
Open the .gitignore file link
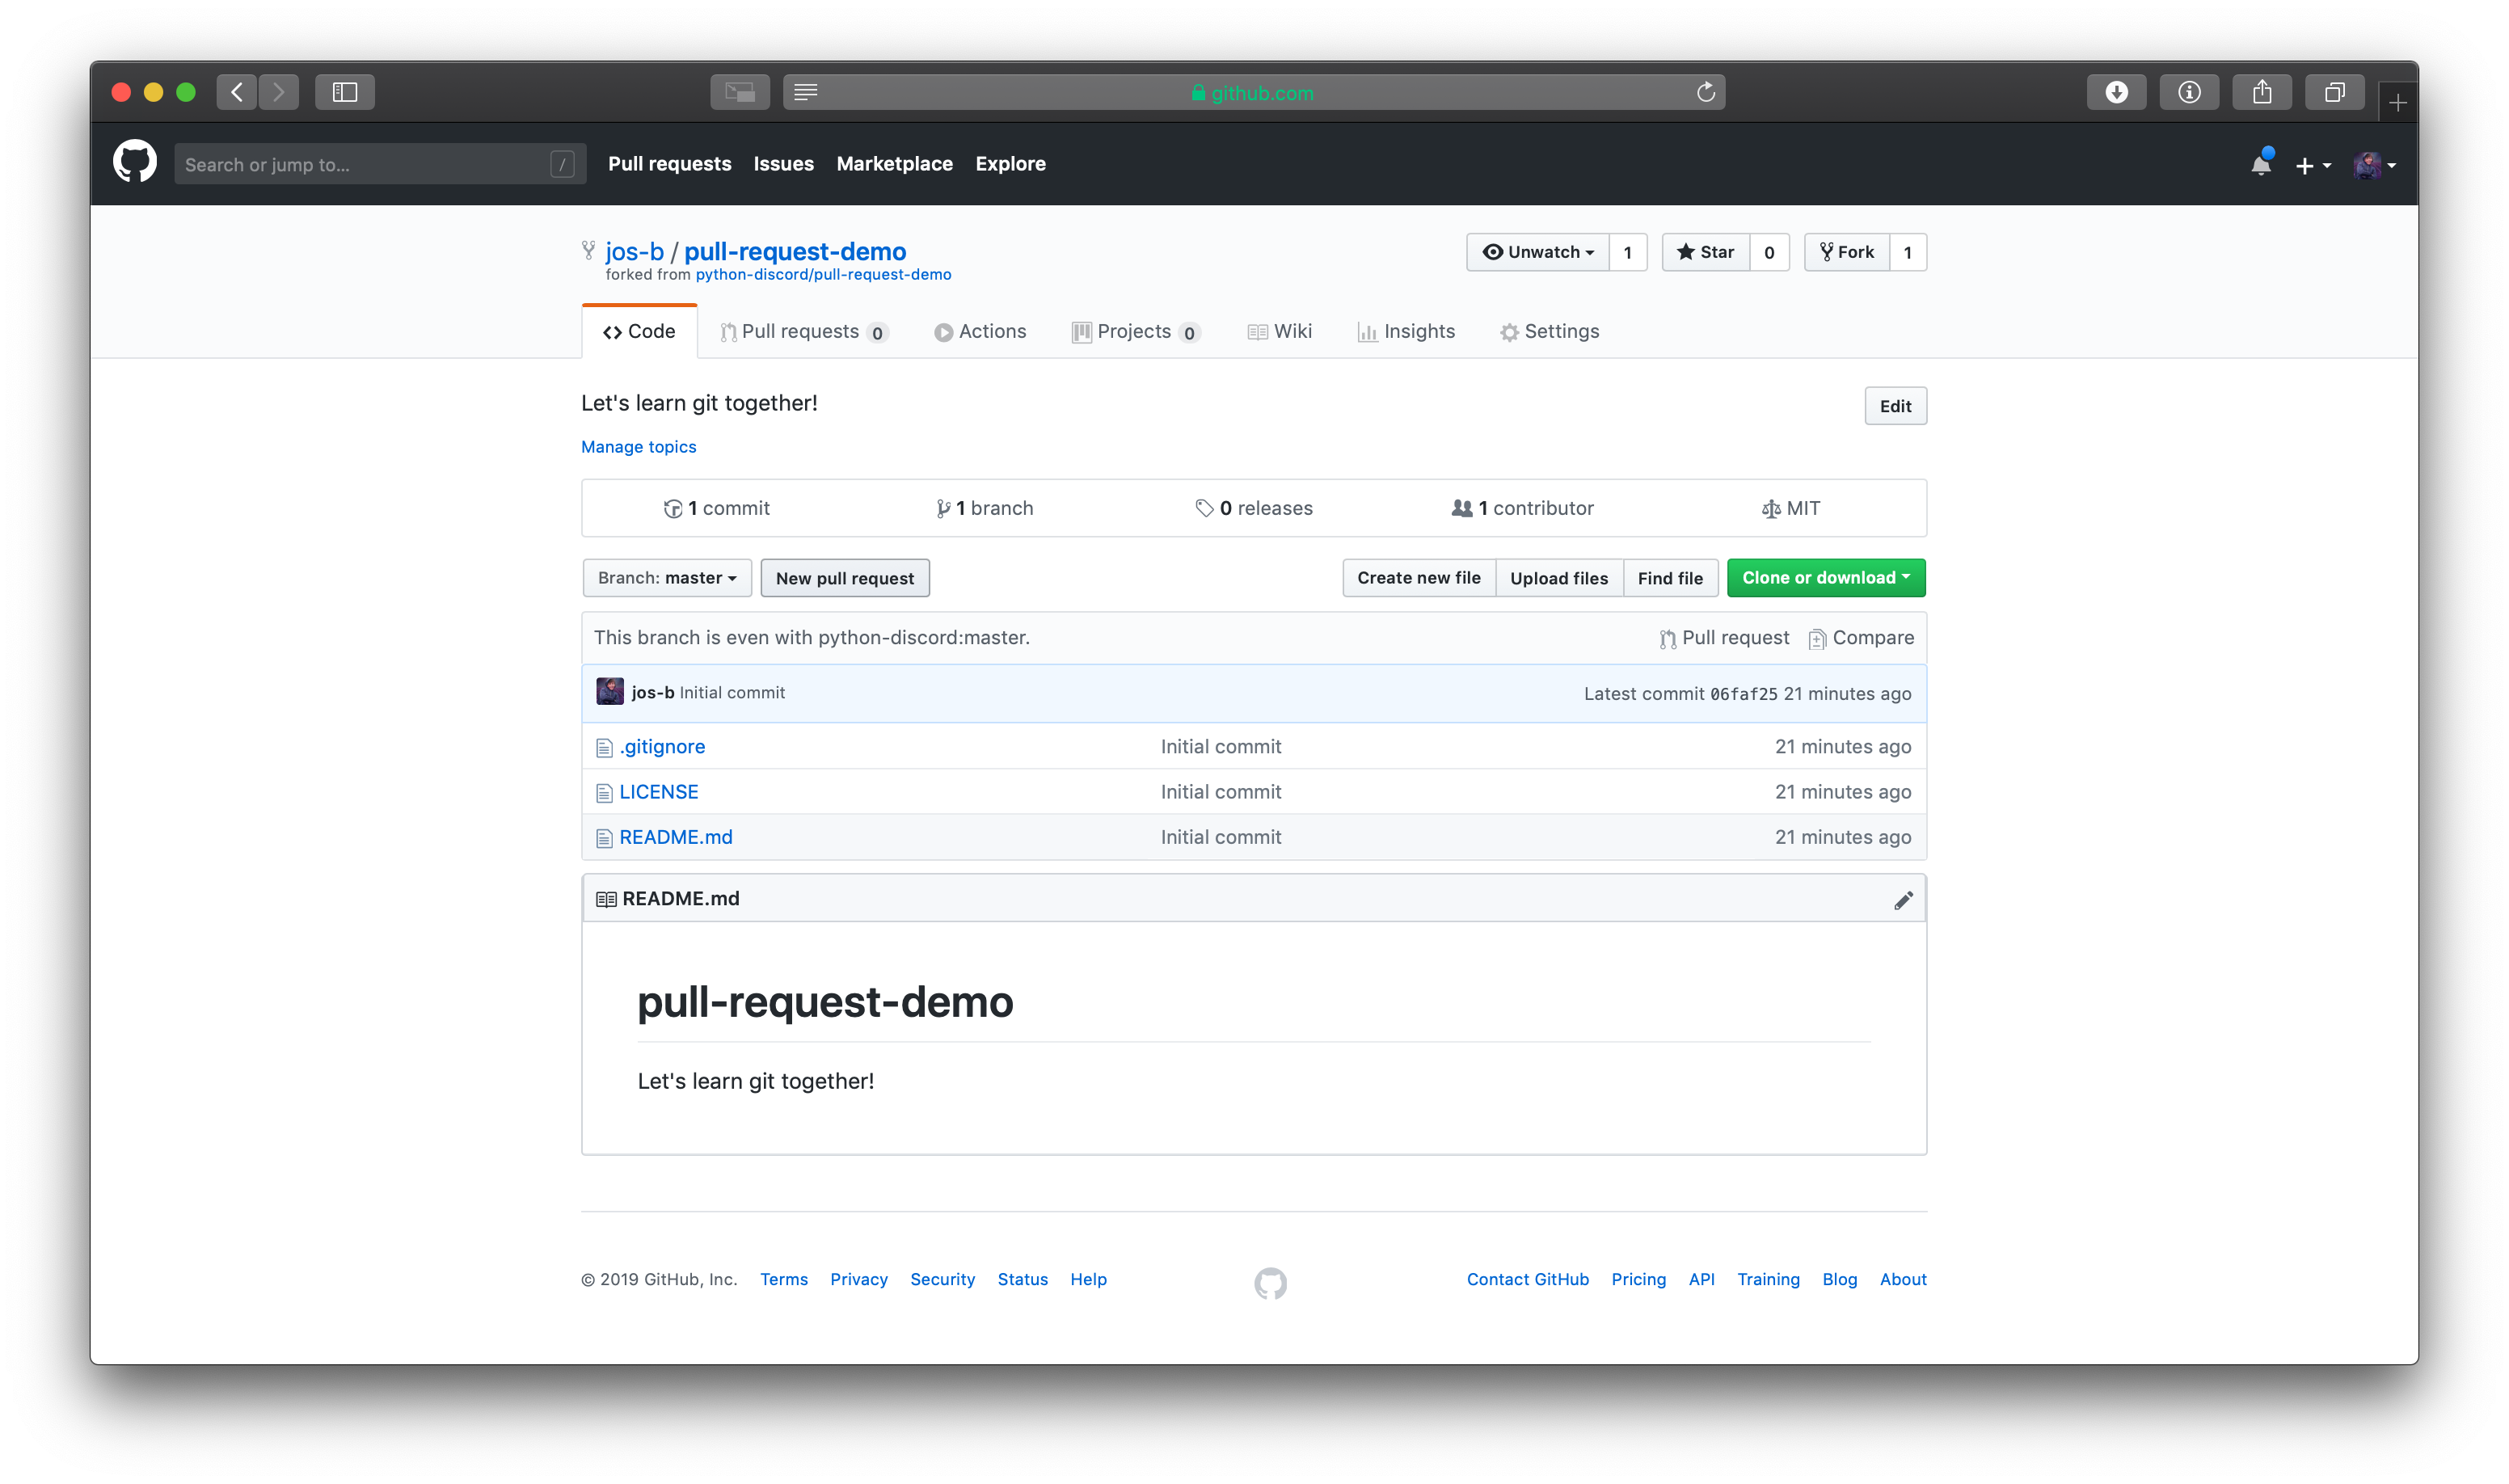pos(662,746)
